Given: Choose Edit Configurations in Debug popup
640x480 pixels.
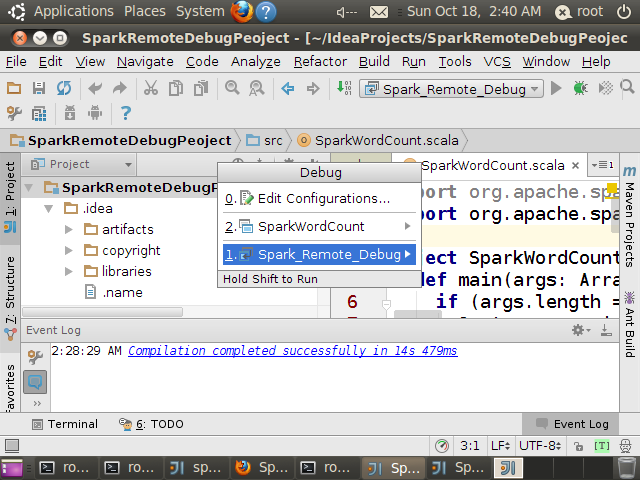Looking at the screenshot, I should (x=319, y=198).
